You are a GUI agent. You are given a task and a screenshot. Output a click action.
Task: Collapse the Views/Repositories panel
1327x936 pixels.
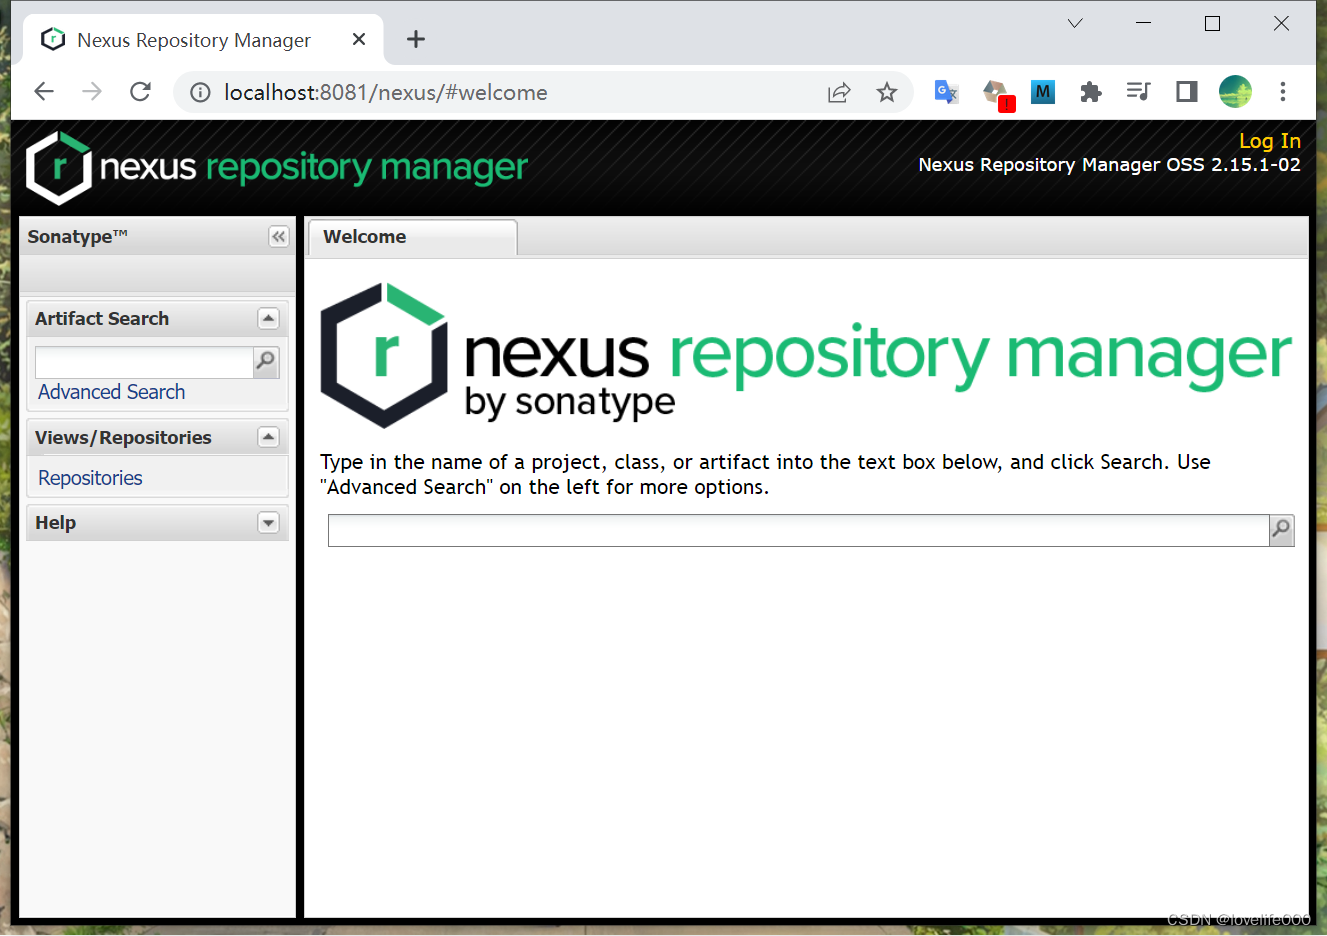268,437
